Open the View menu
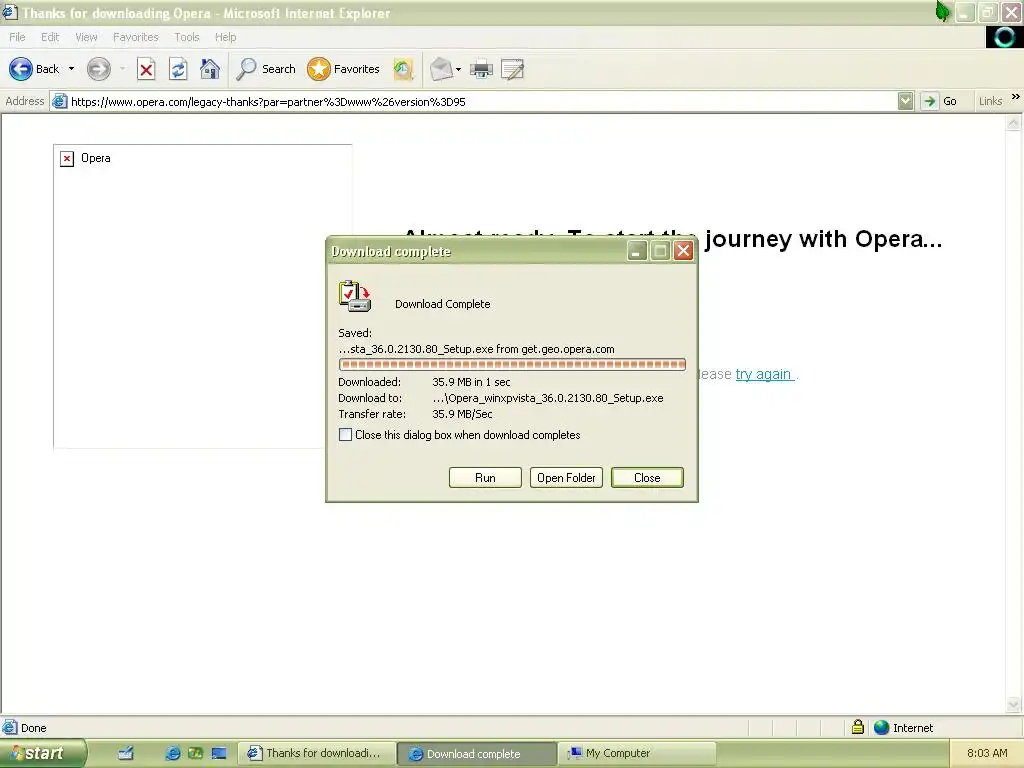This screenshot has width=1024, height=768. tap(86, 37)
